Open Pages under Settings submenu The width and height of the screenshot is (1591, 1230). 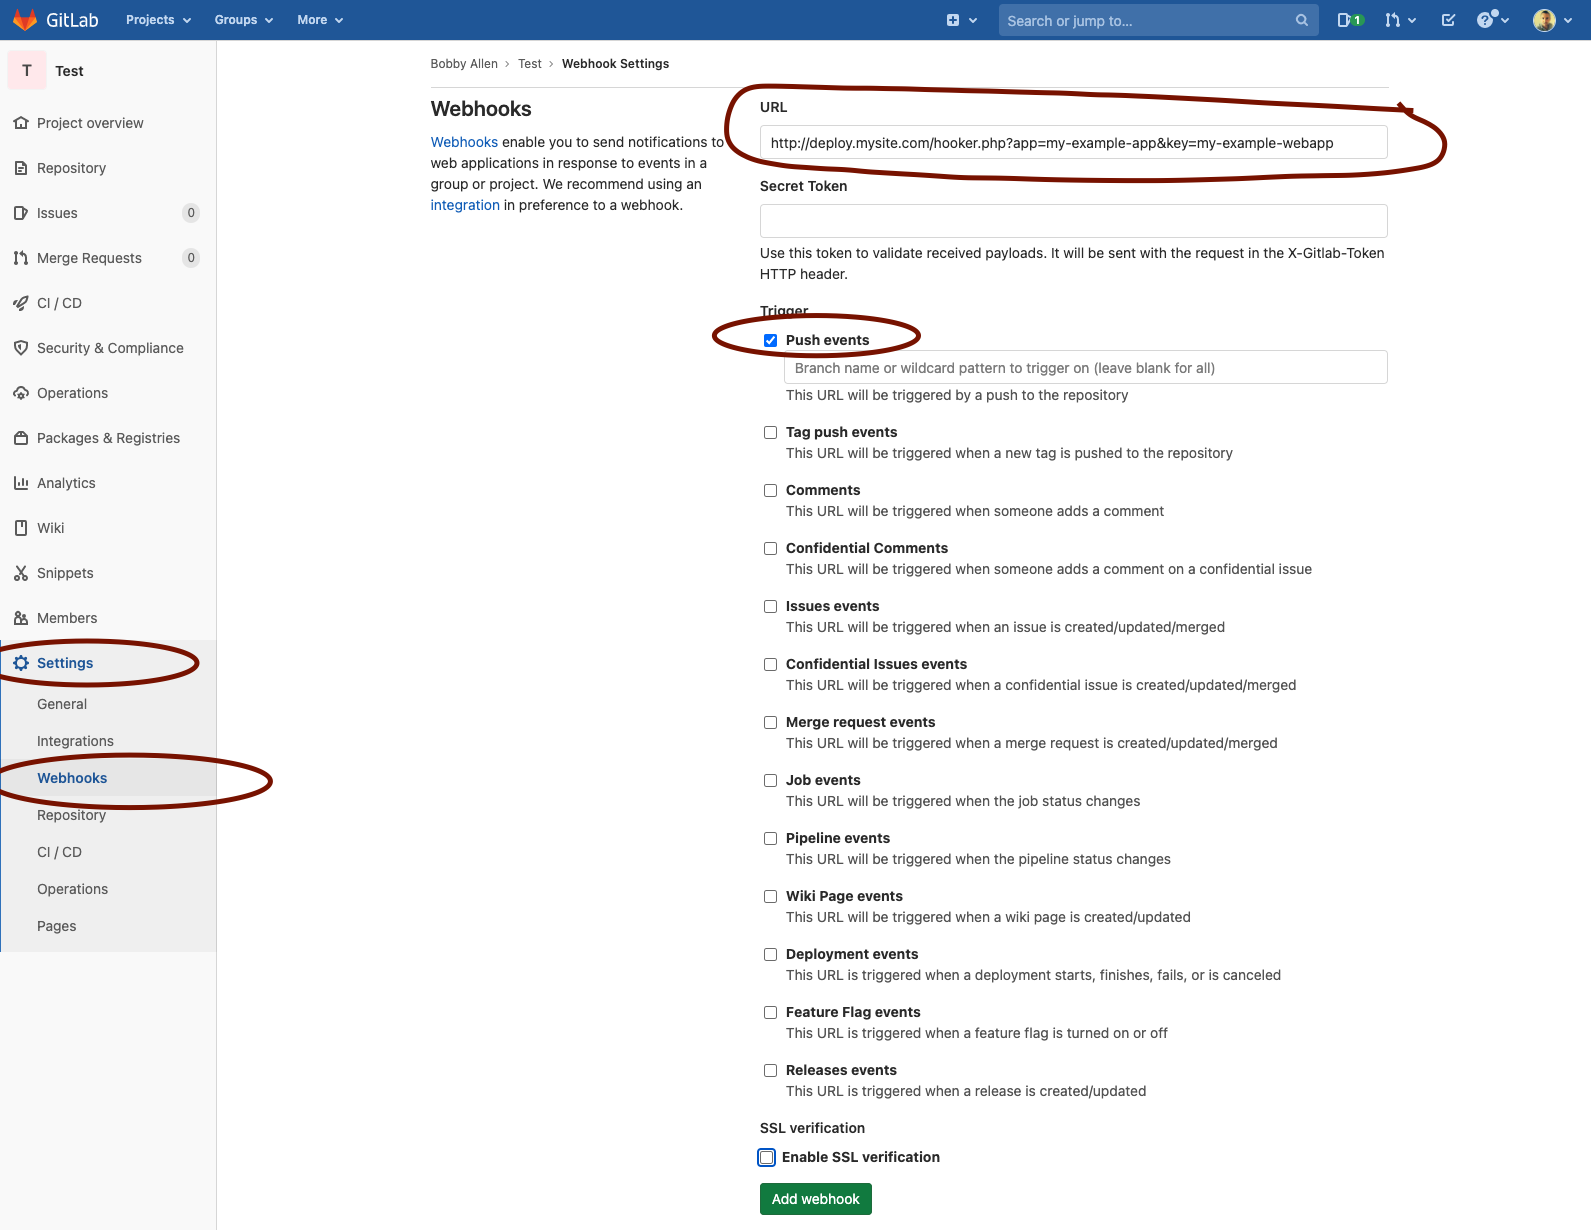[x=56, y=926]
